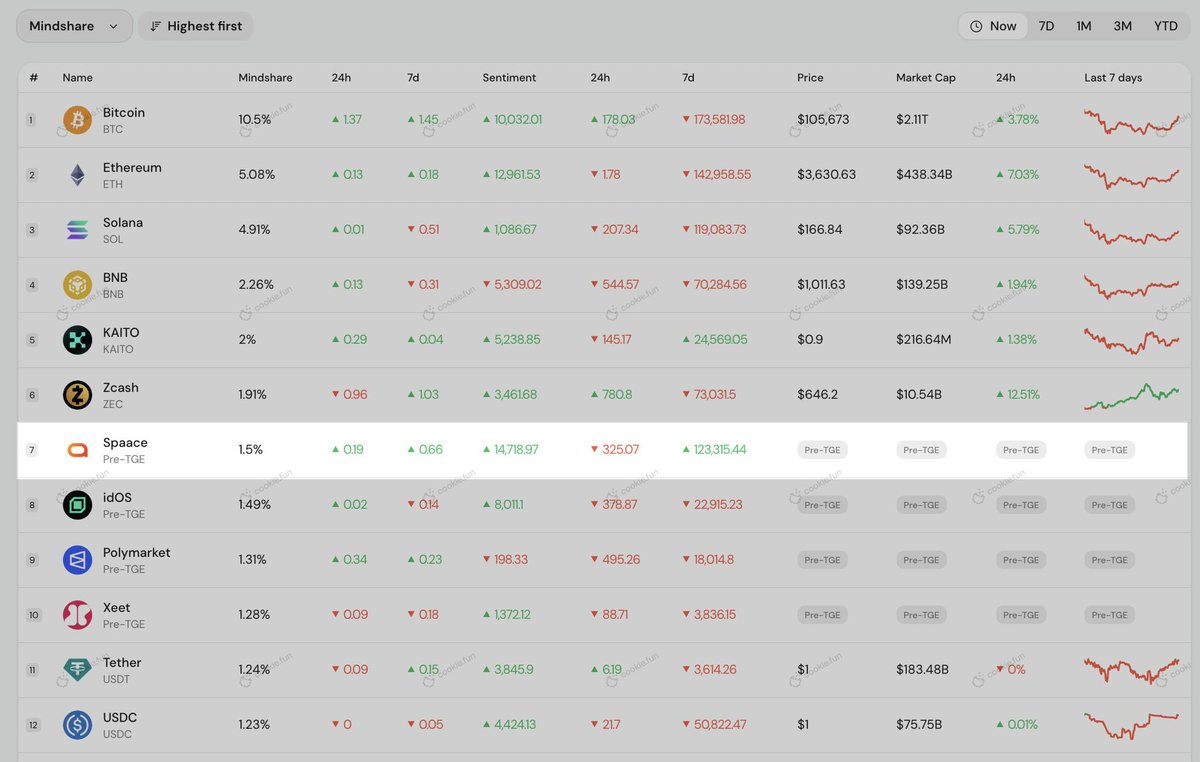
Task: Click the Tether logo icon
Action: (x=77, y=670)
